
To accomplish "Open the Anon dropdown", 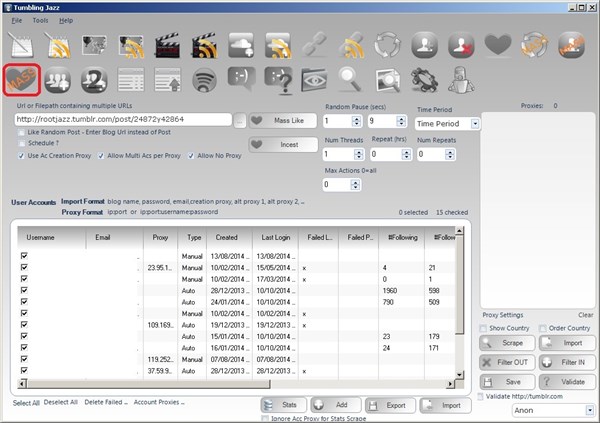I will point(590,410).
